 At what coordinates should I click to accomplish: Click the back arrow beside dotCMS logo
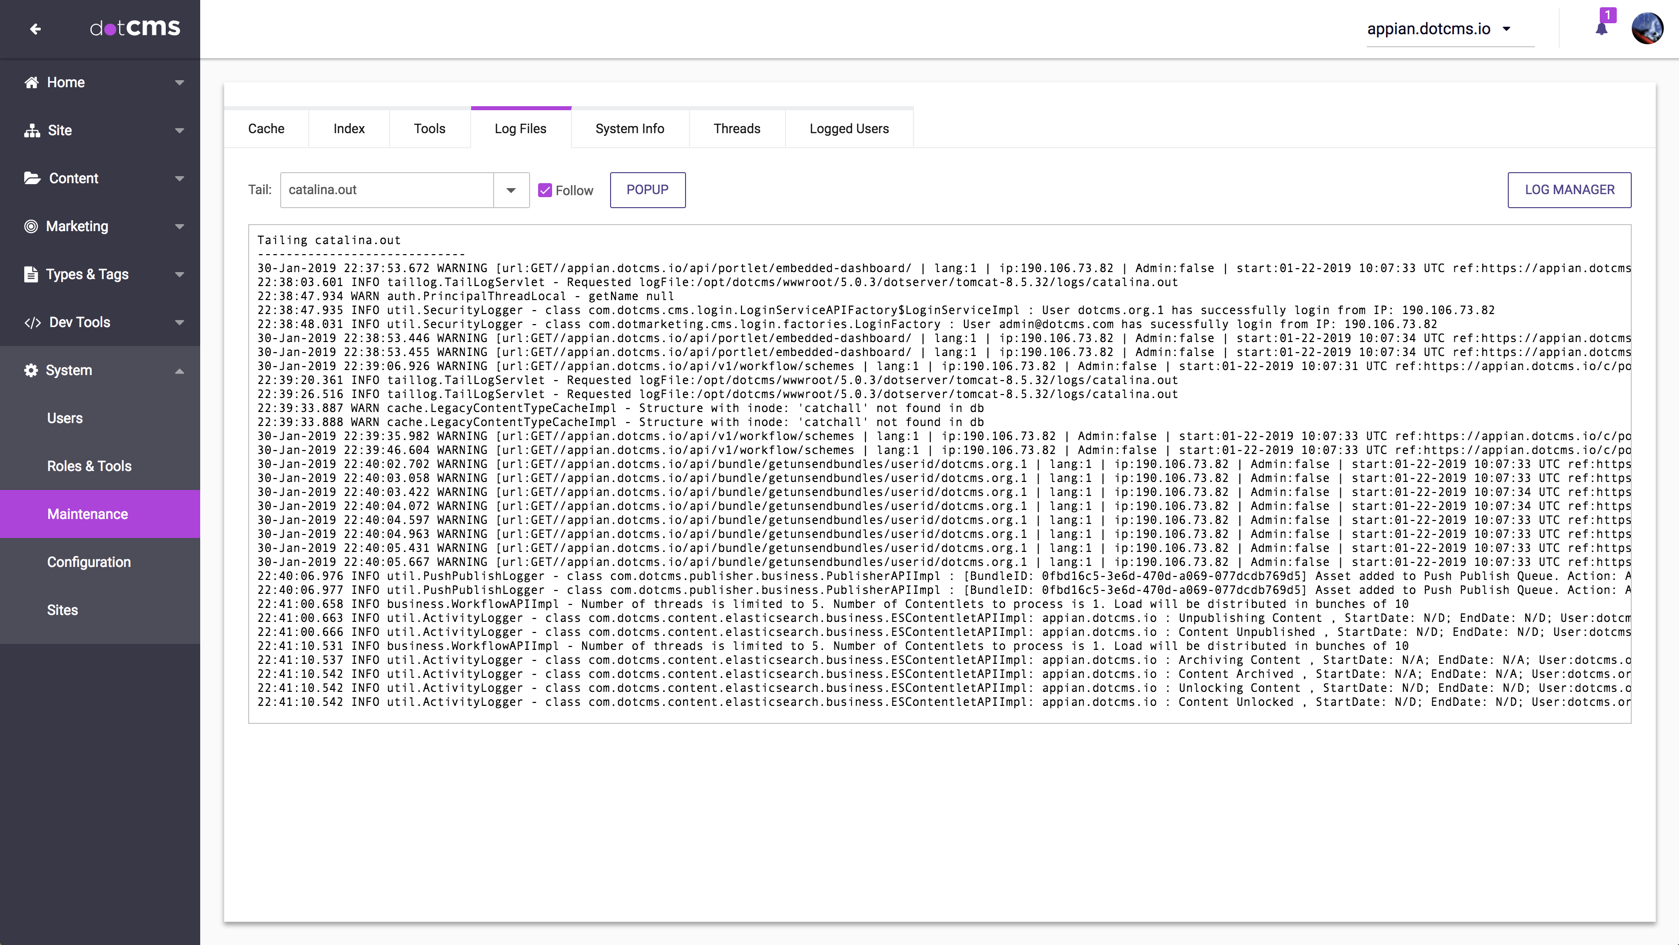click(x=36, y=29)
